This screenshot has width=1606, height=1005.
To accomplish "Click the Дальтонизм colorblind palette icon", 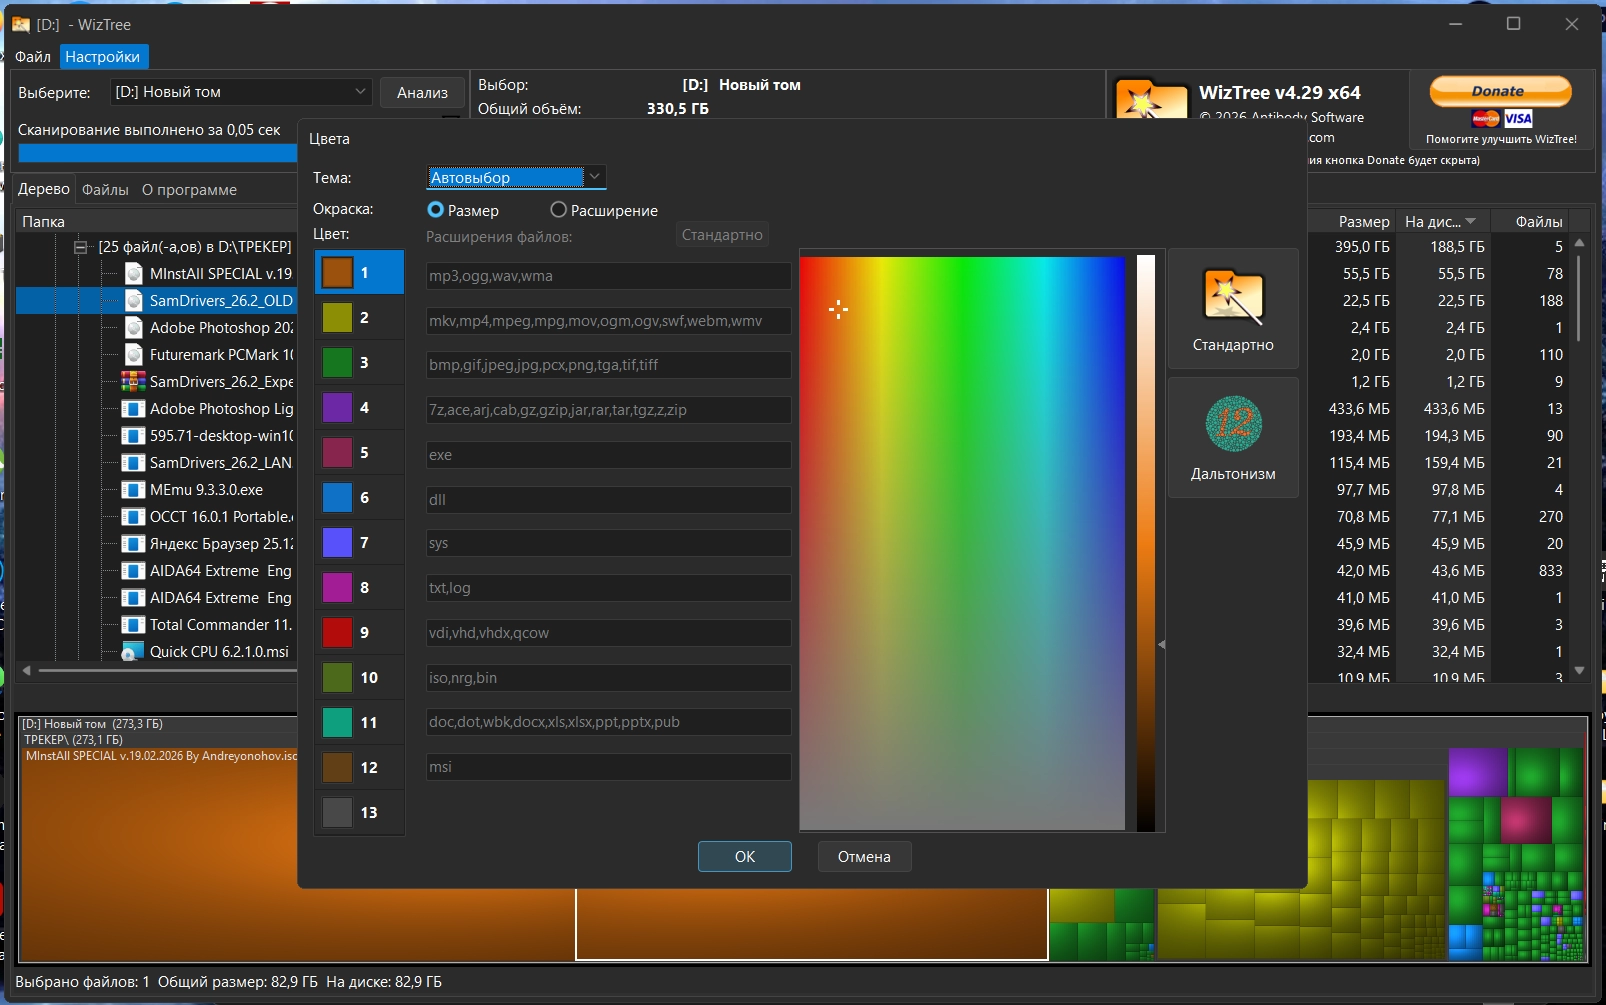I will point(1232,424).
